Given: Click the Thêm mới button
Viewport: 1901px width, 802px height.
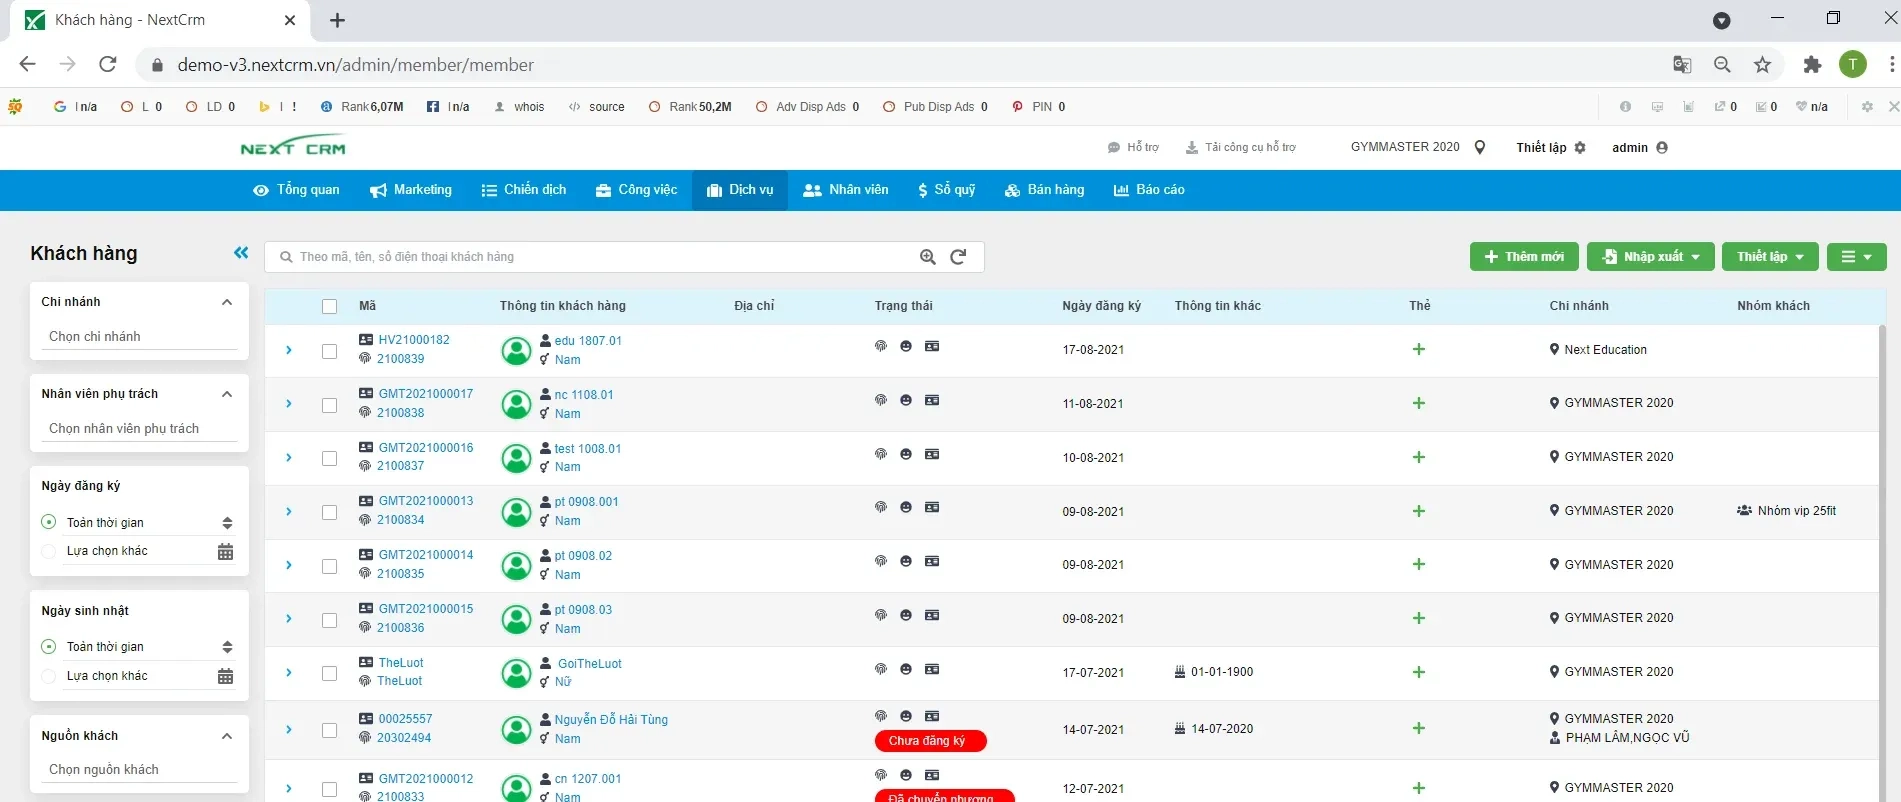Looking at the screenshot, I should 1524,257.
